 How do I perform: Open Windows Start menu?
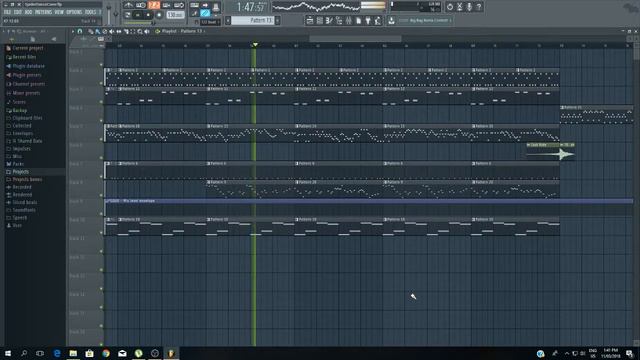[8, 353]
